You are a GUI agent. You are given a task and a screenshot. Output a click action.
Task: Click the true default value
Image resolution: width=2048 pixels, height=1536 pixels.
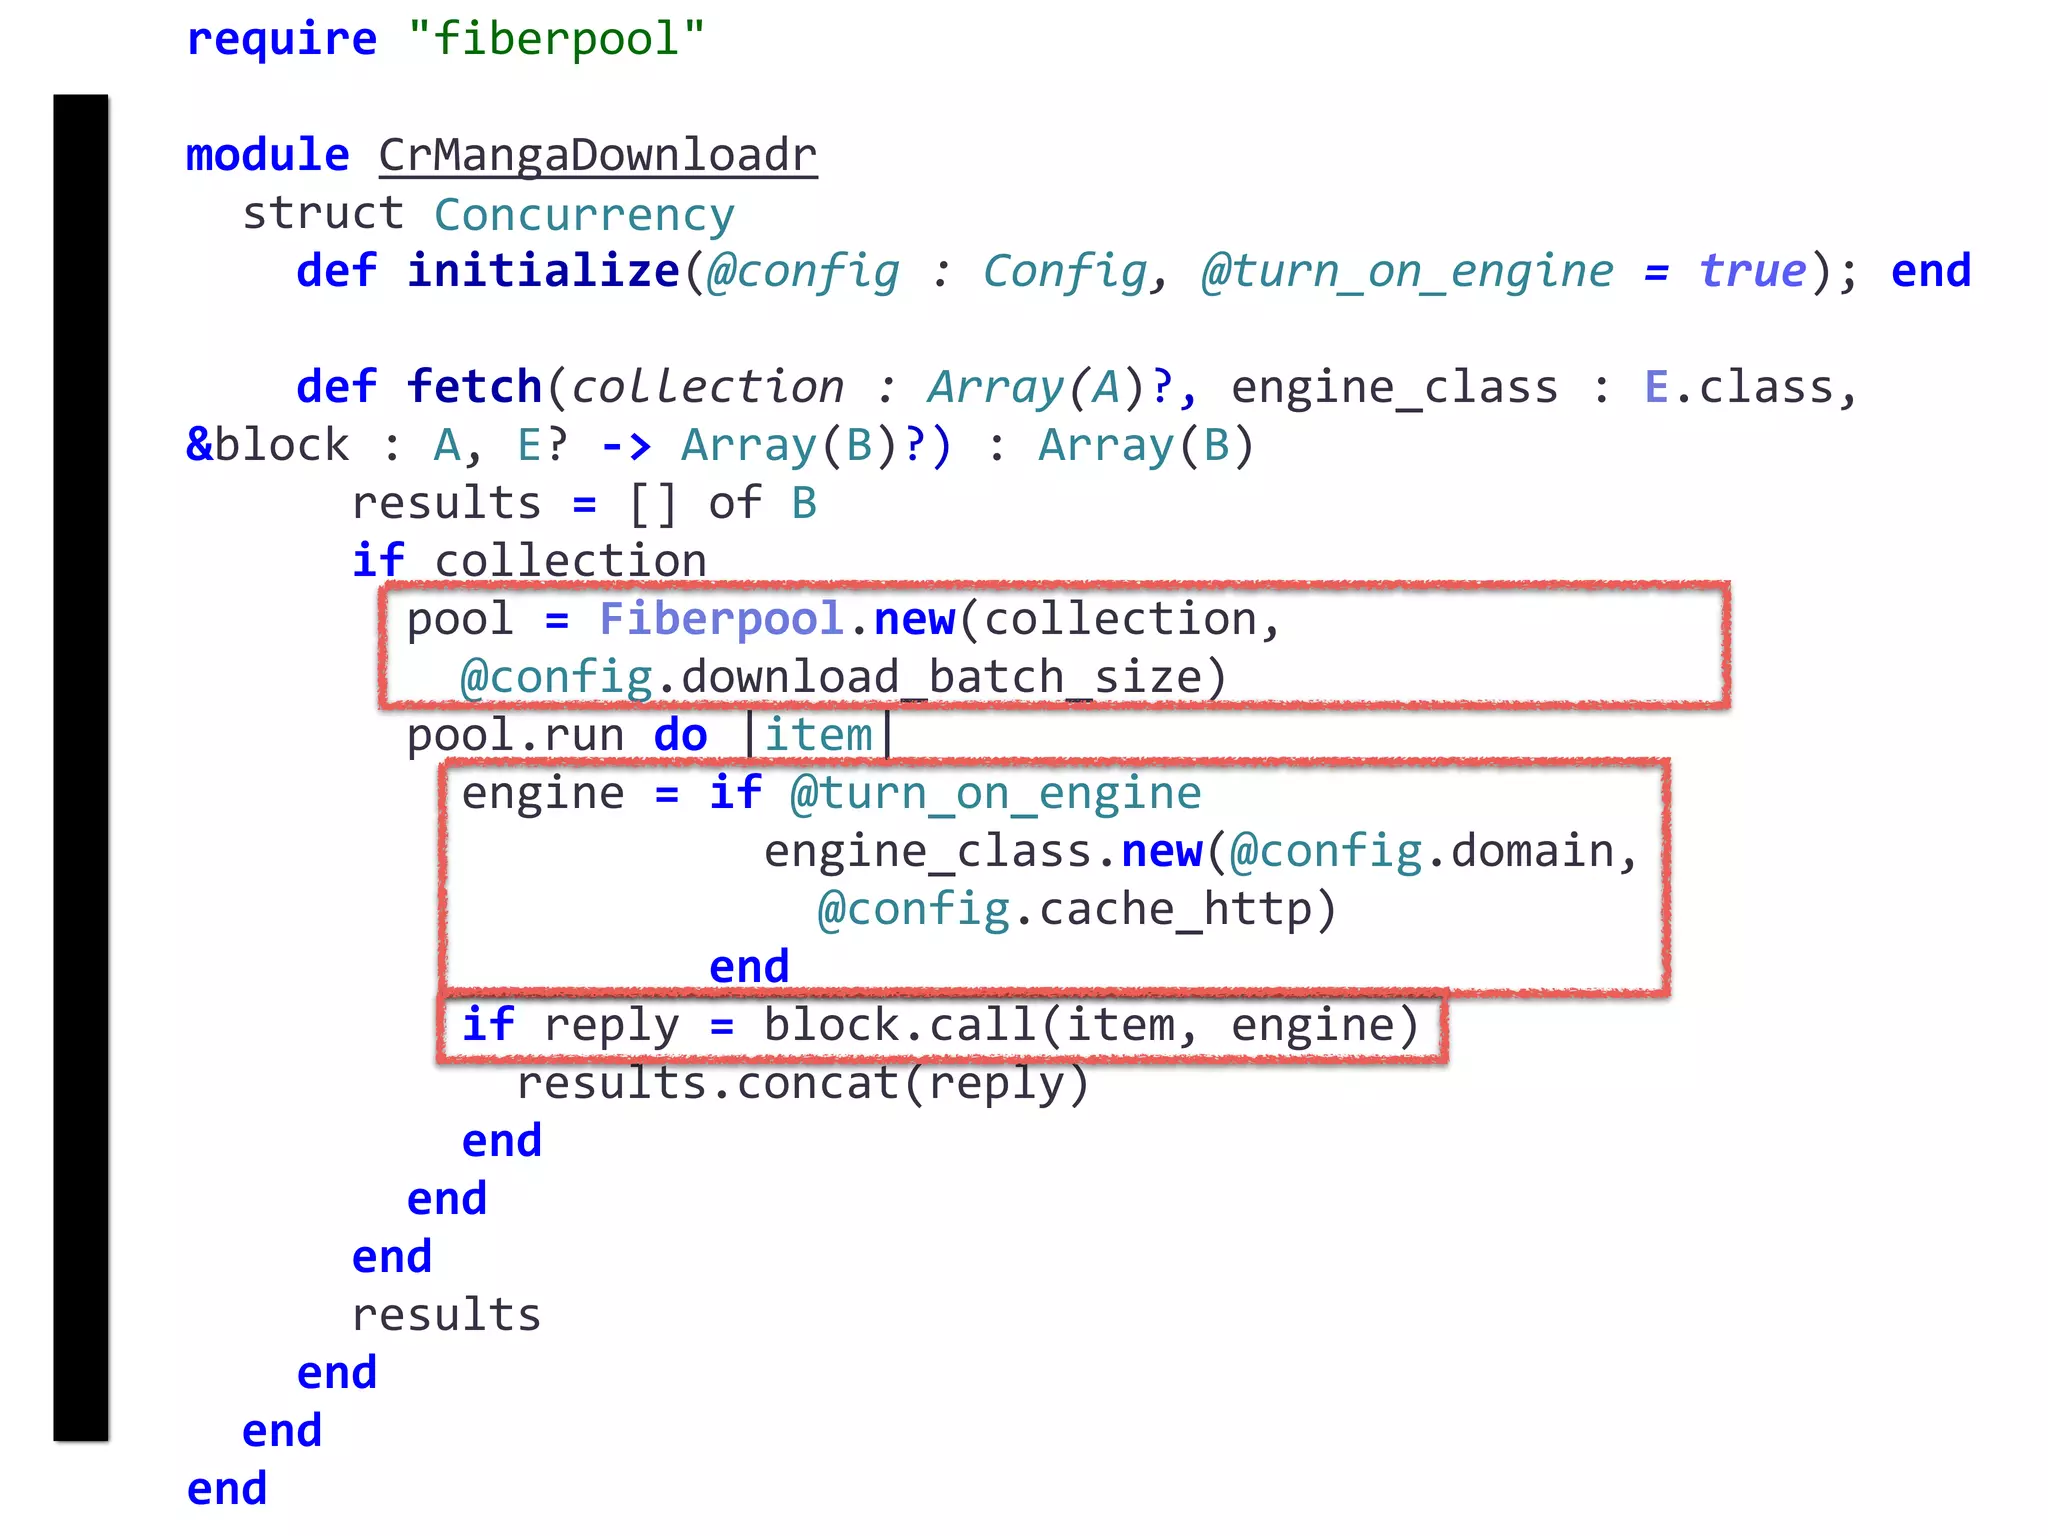[x=1753, y=271]
